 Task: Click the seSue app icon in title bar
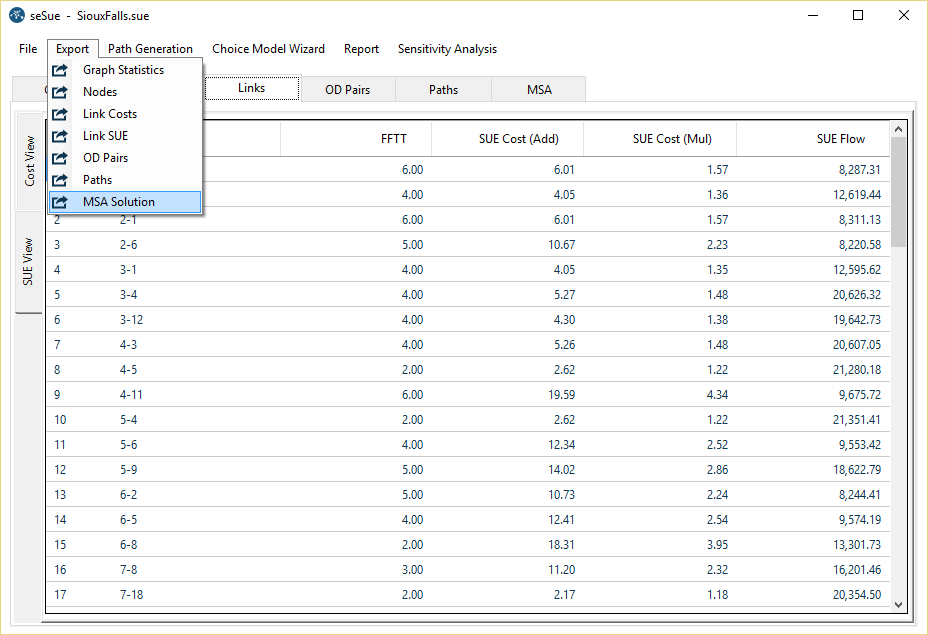pyautogui.click(x=16, y=16)
